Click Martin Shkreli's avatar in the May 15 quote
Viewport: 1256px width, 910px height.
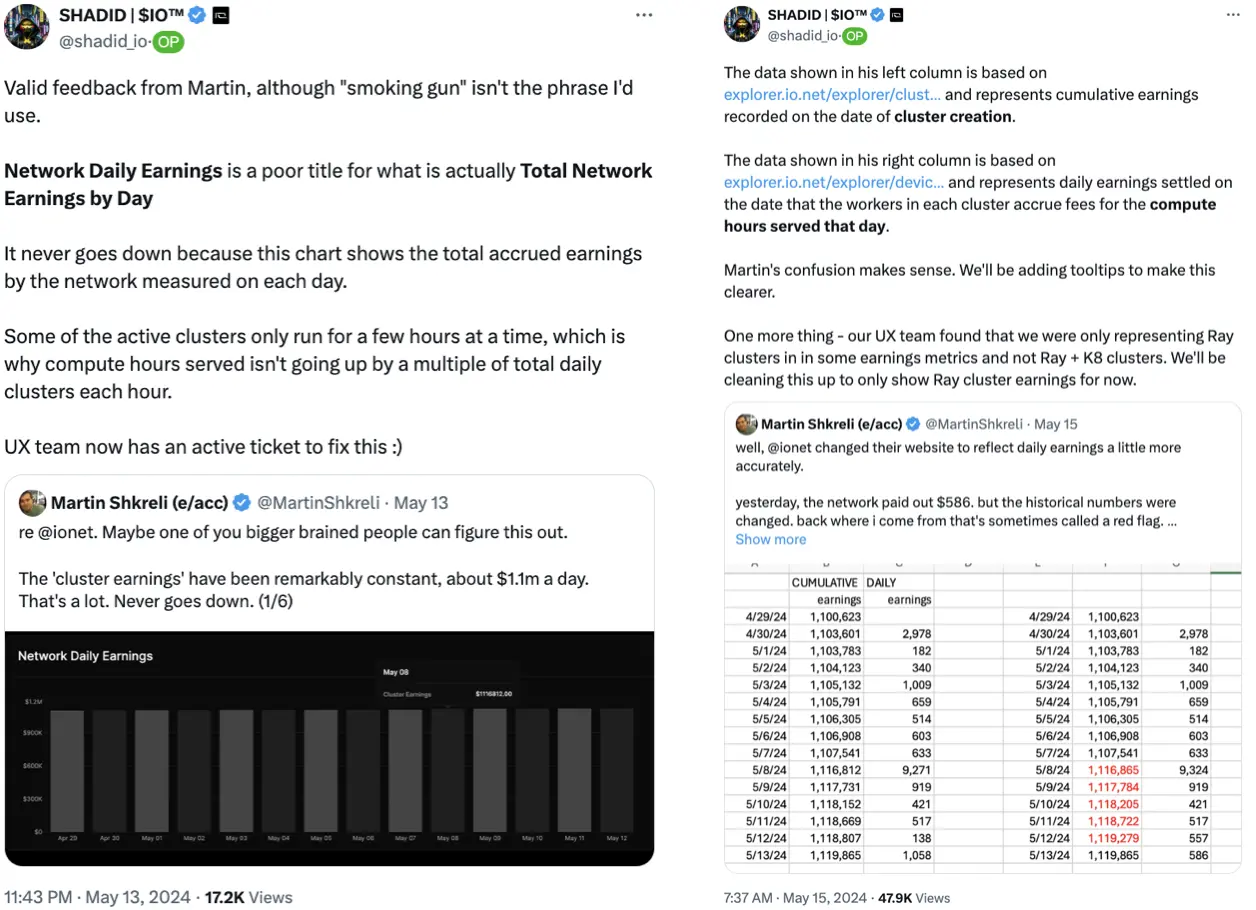(747, 424)
